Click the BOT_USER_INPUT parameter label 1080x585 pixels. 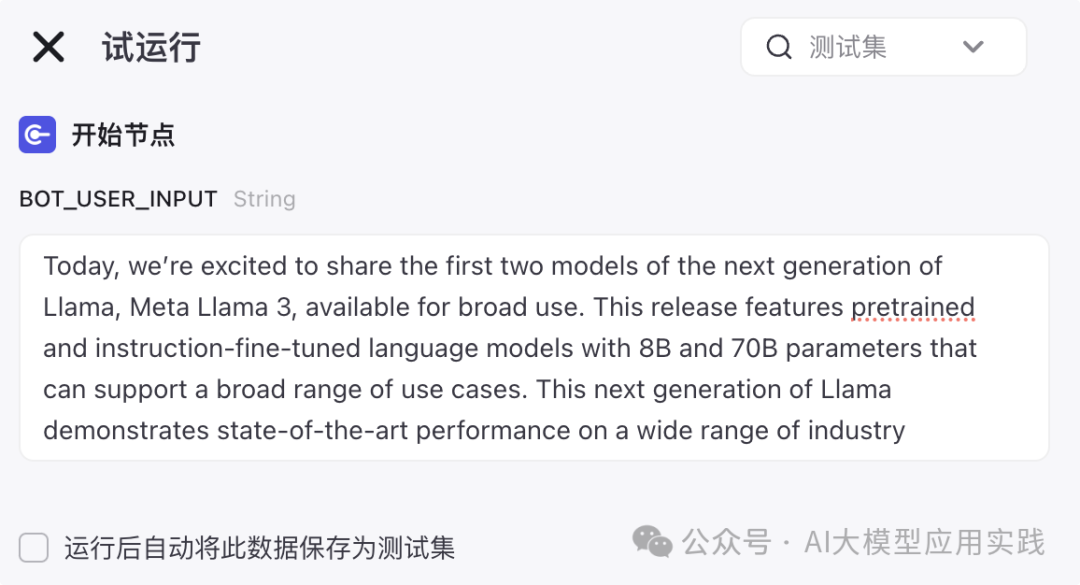point(118,199)
